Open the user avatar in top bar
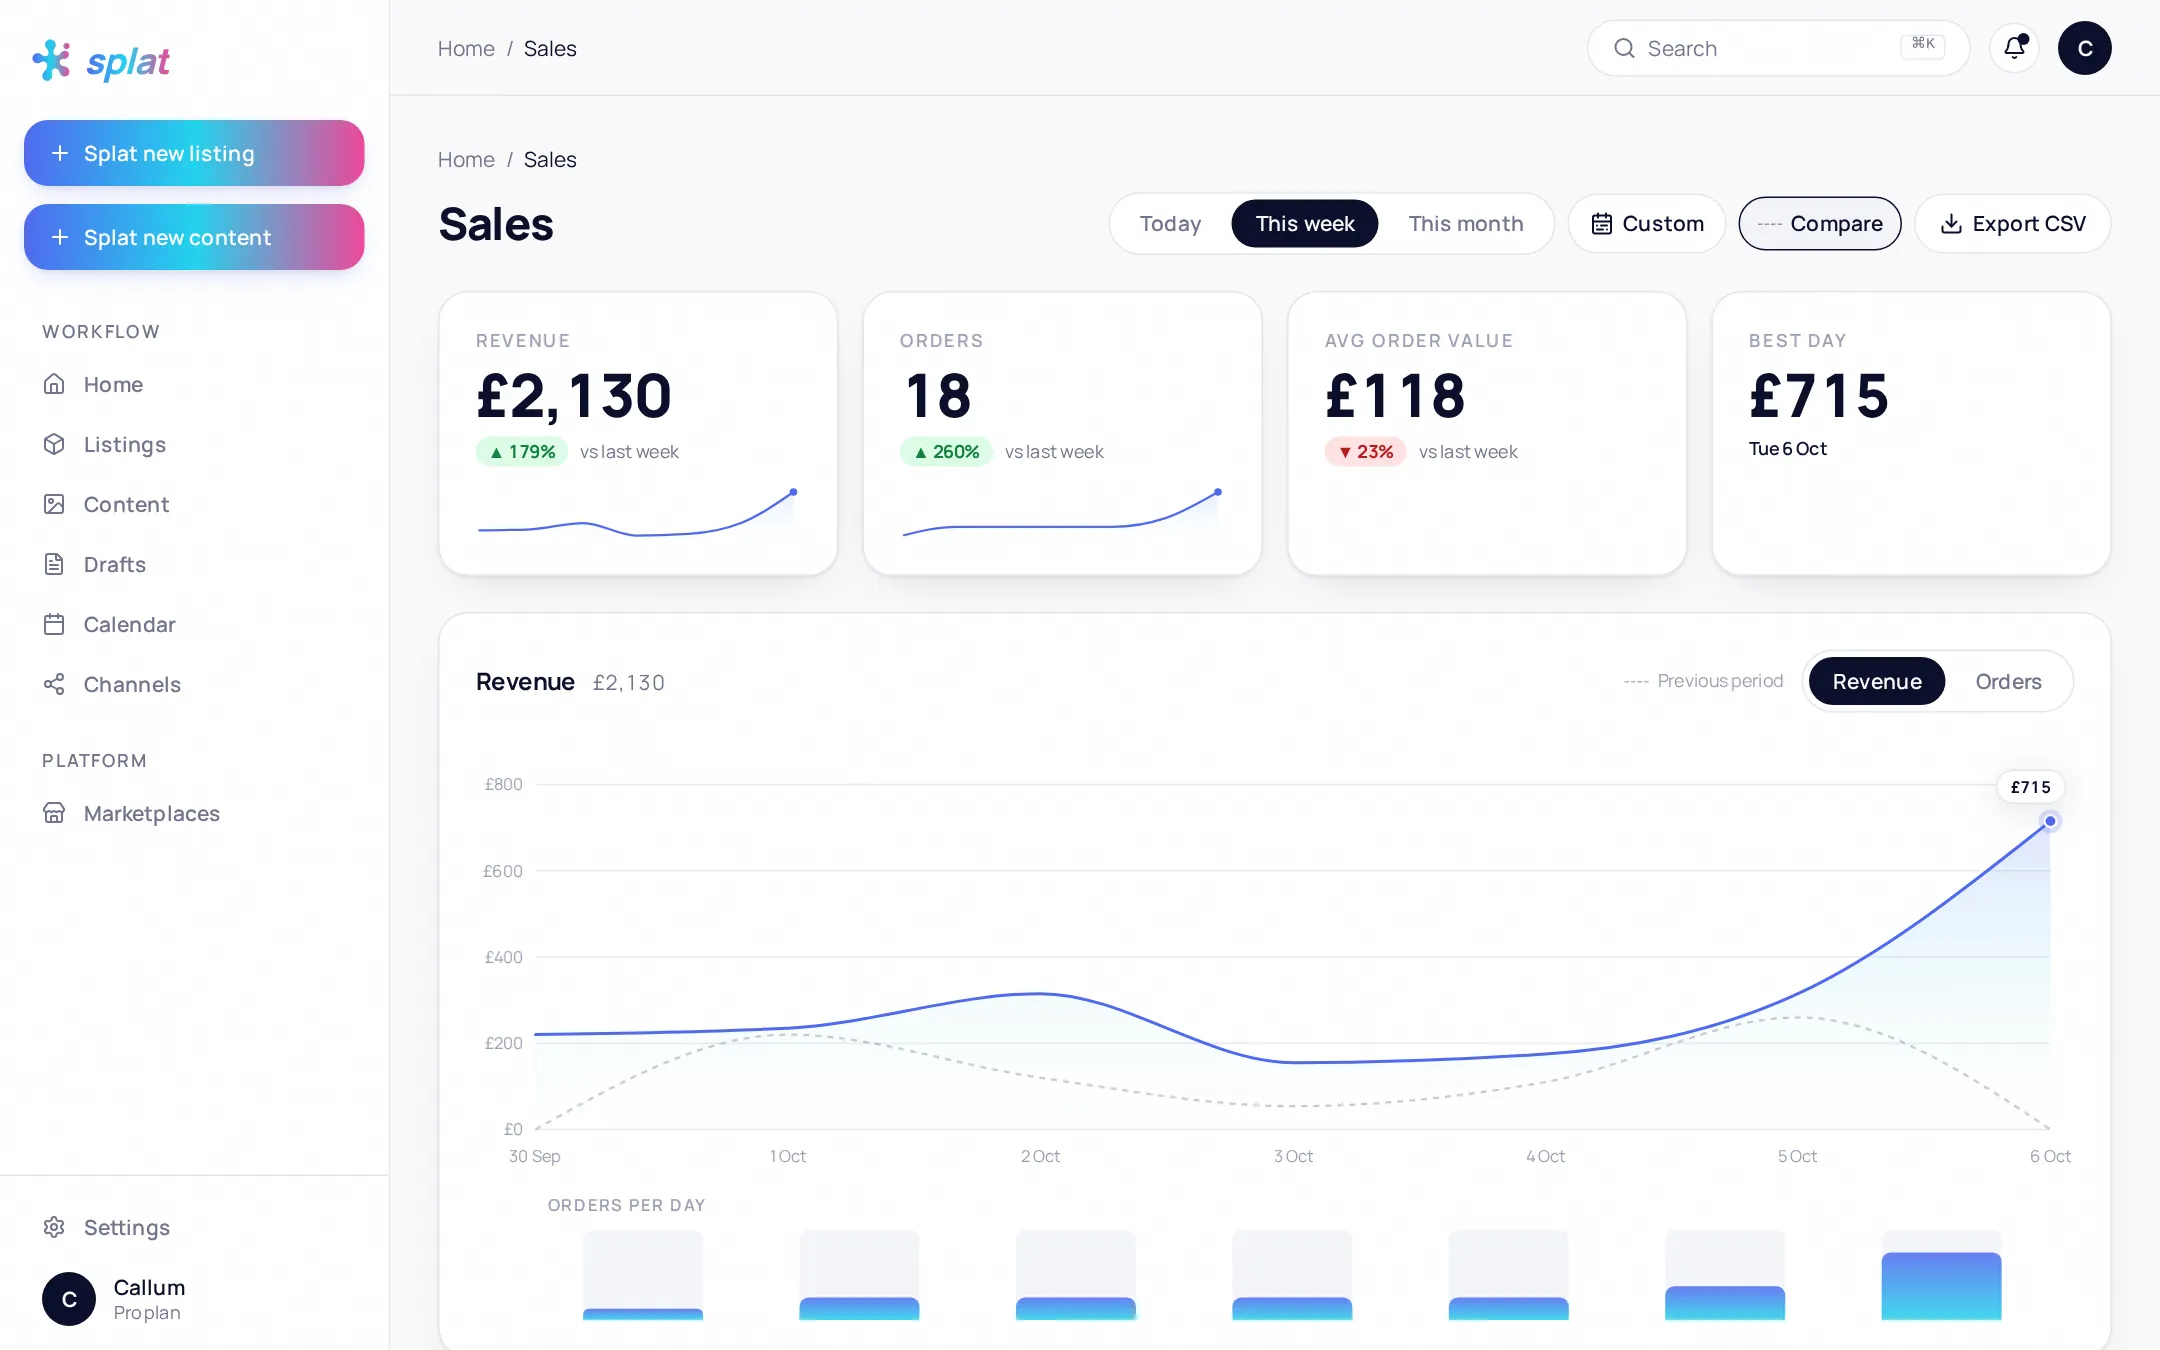This screenshot has height=1350, width=2160. click(x=2085, y=48)
